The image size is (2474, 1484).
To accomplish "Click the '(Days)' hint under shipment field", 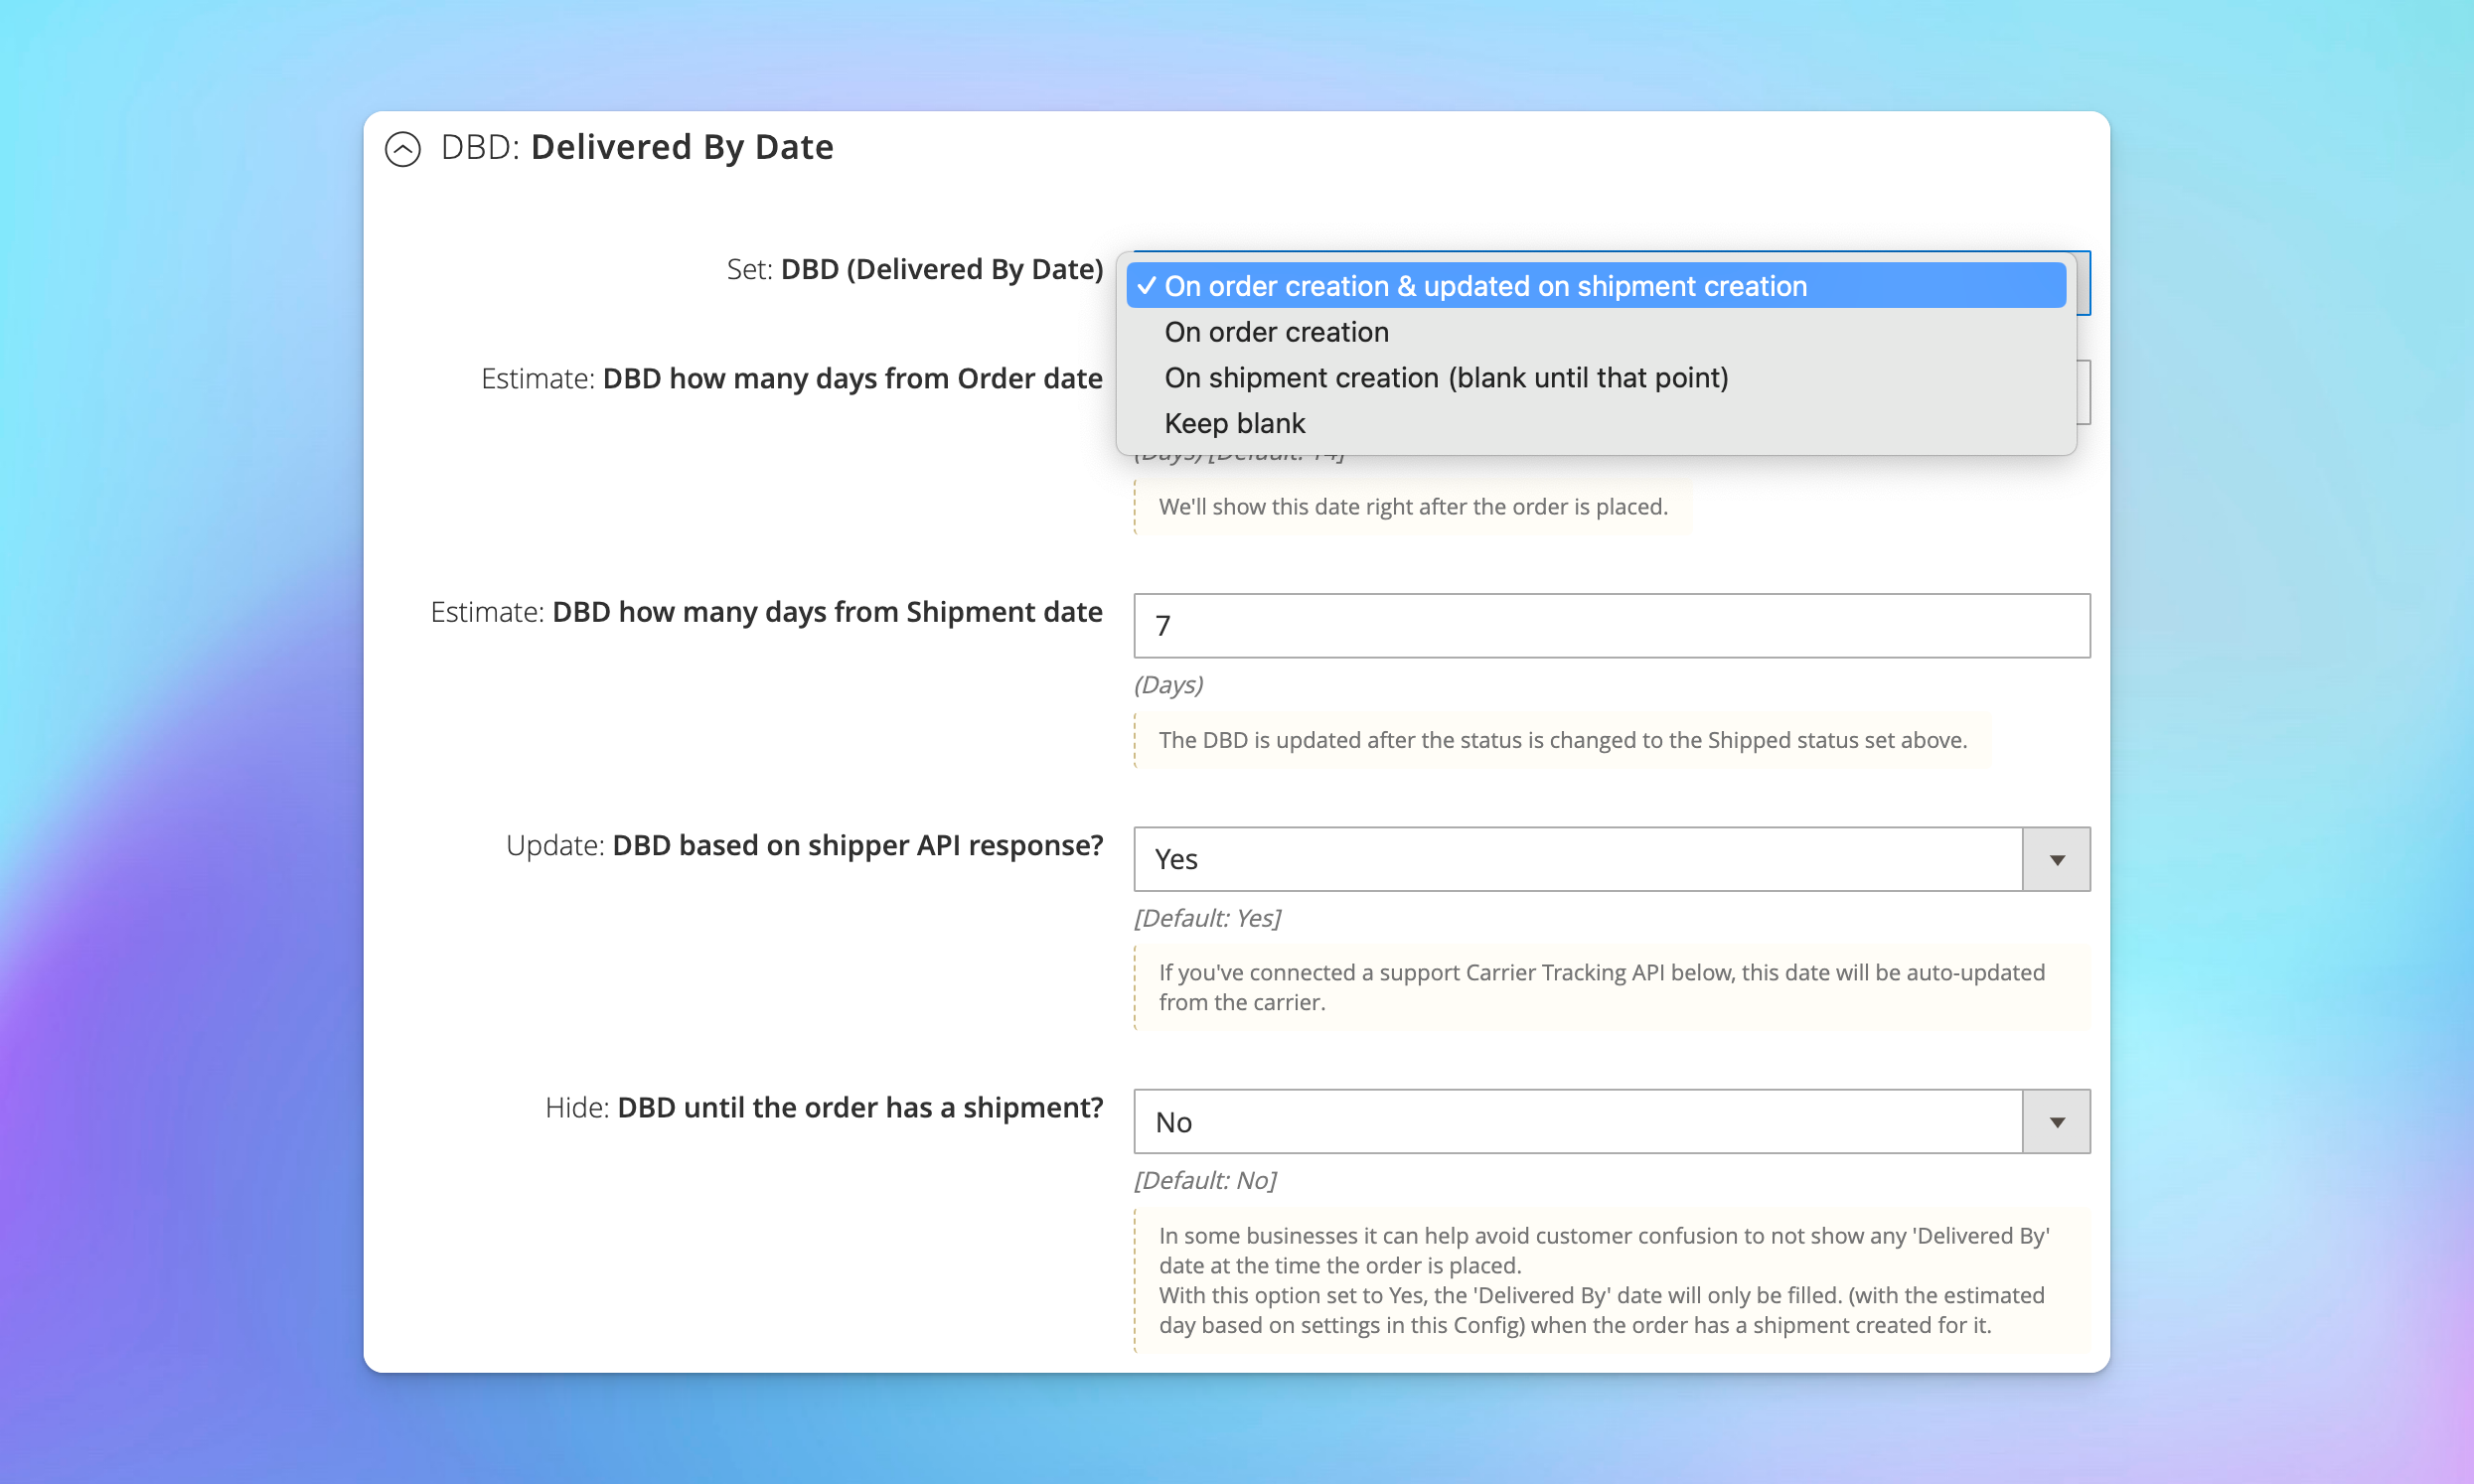I will 1168,685.
